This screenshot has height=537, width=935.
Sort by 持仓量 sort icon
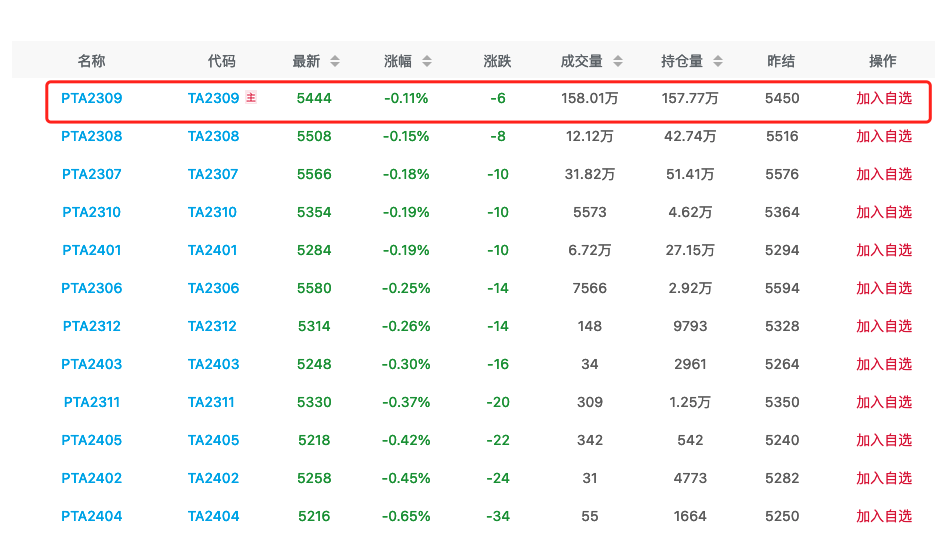coord(718,61)
